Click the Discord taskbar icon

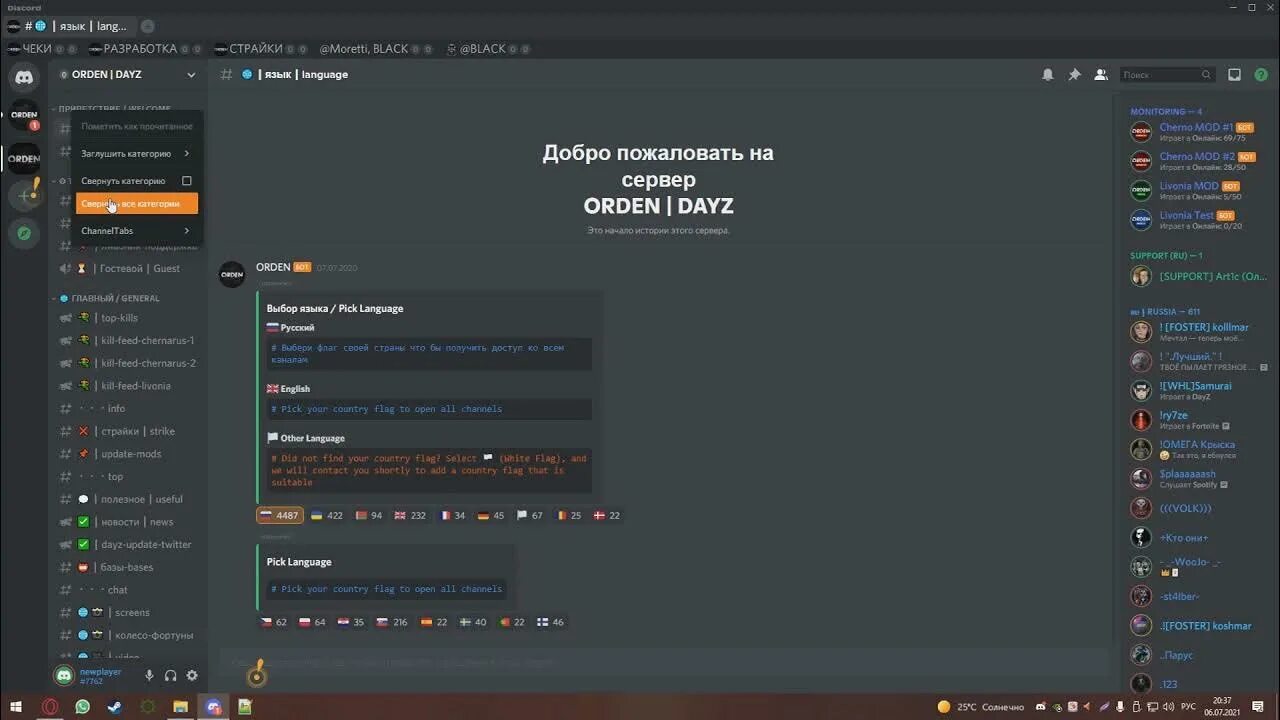[x=213, y=707]
